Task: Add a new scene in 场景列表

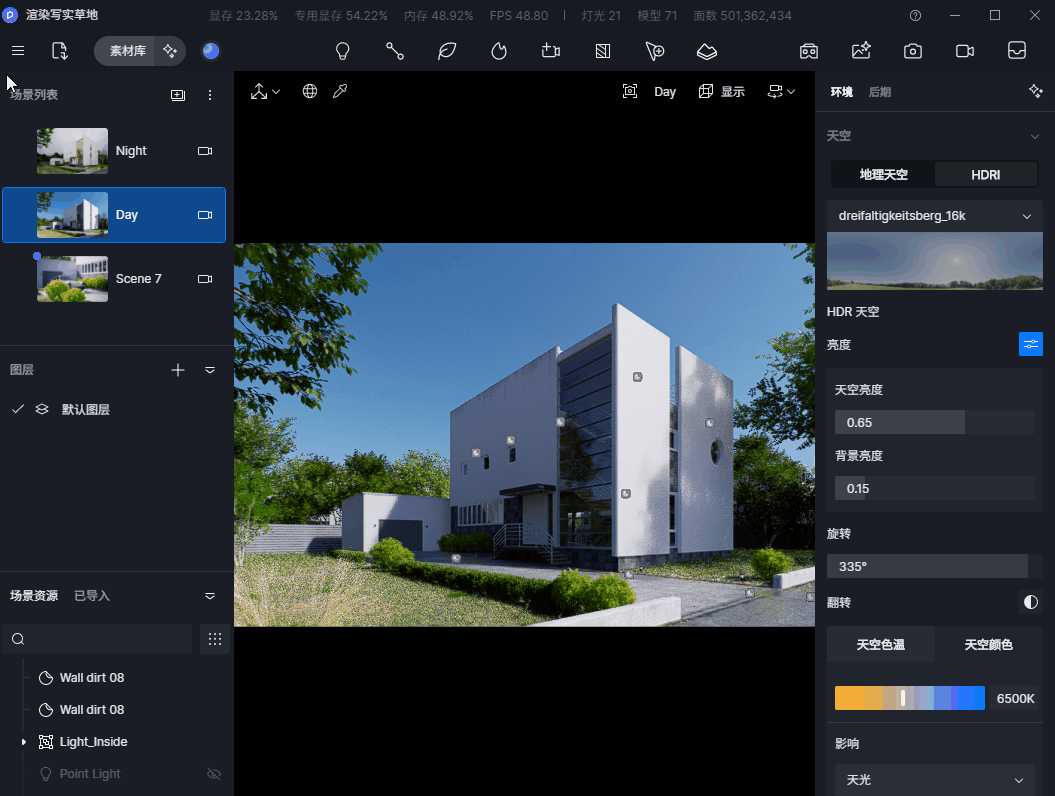Action: [178, 95]
